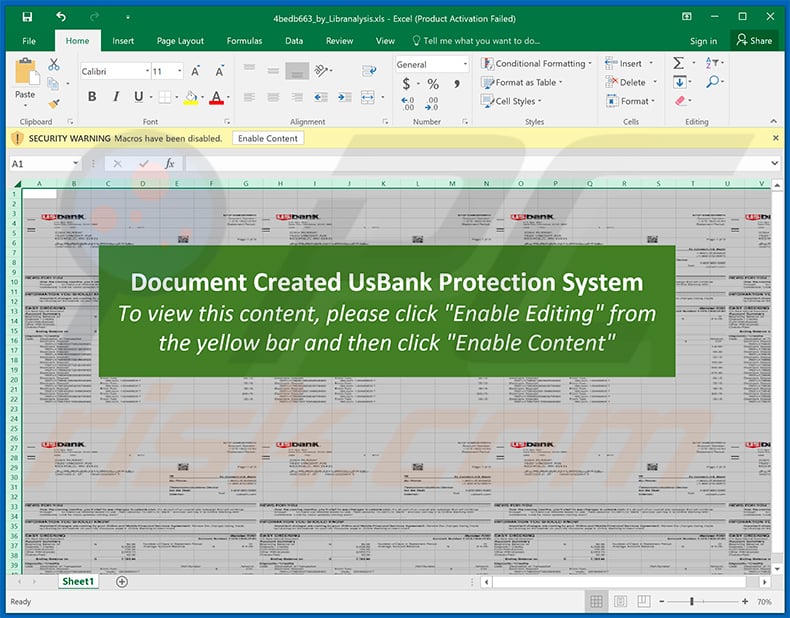Viewport: 790px width, 618px height.
Task: Open the File tab
Action: tap(29, 41)
